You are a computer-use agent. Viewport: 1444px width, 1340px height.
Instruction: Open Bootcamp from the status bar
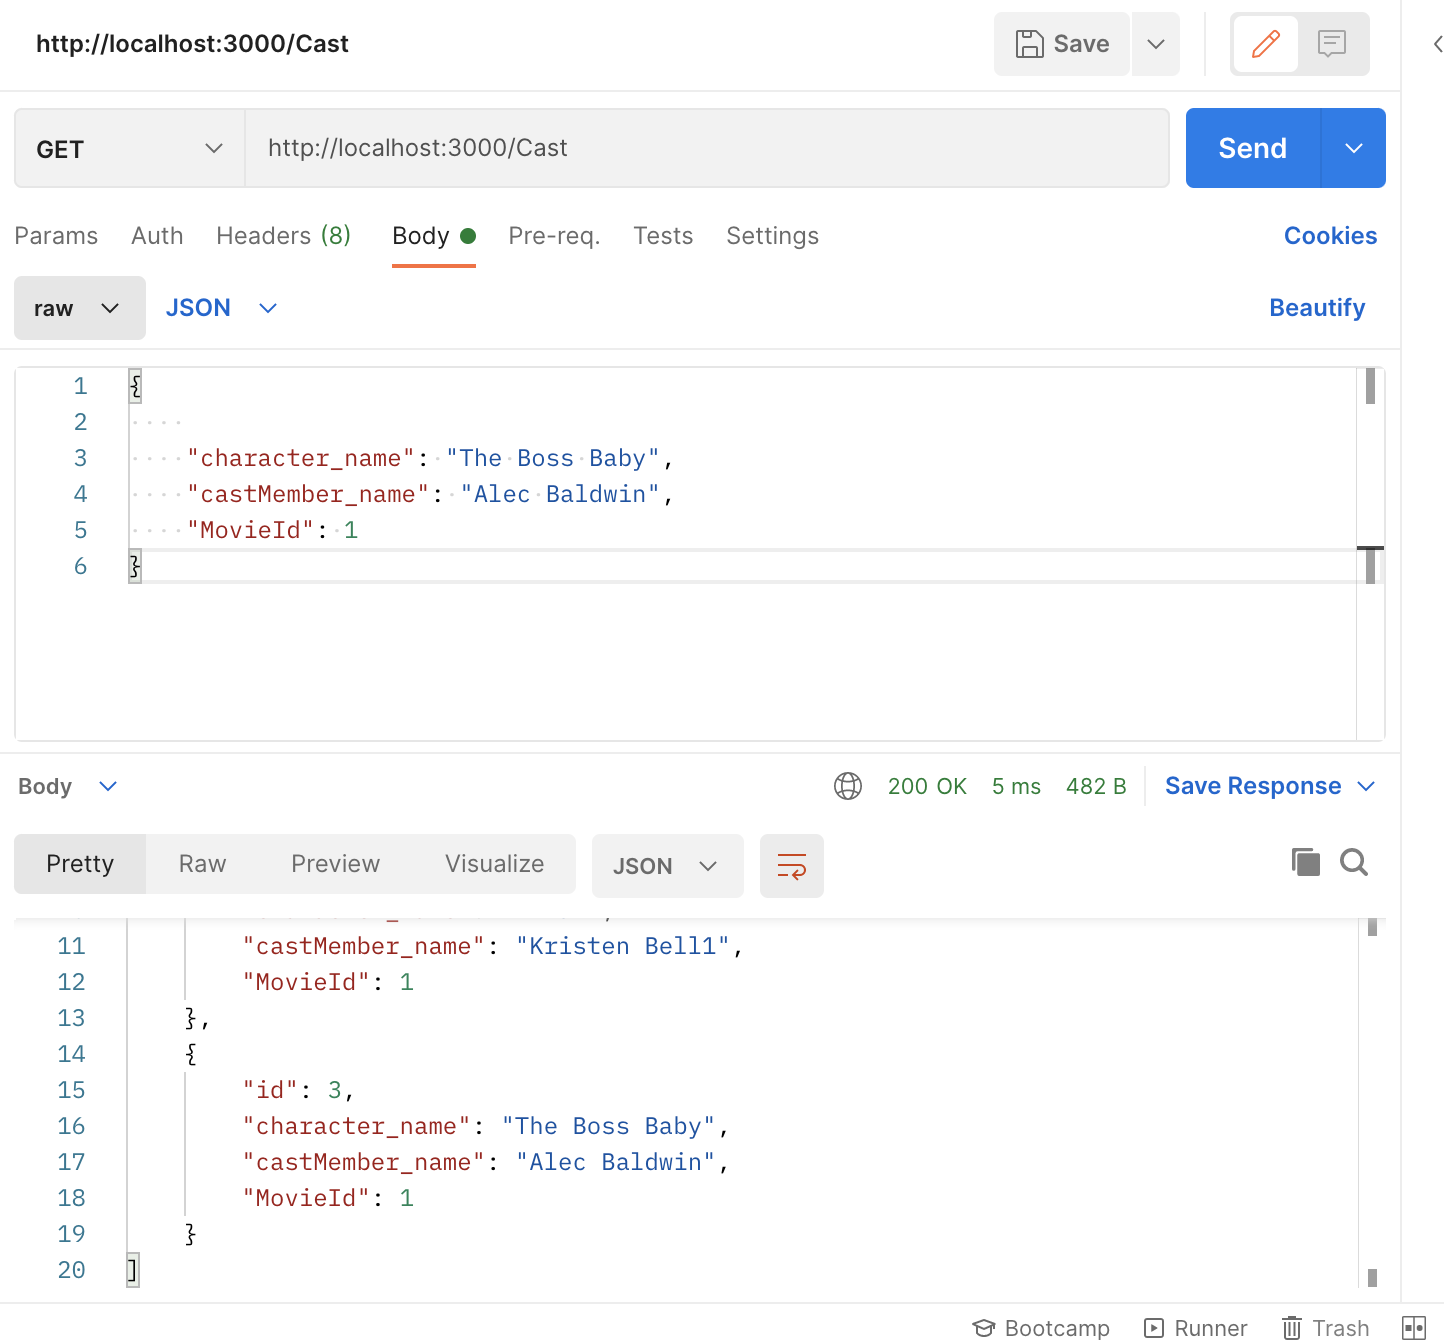coord(1040,1328)
